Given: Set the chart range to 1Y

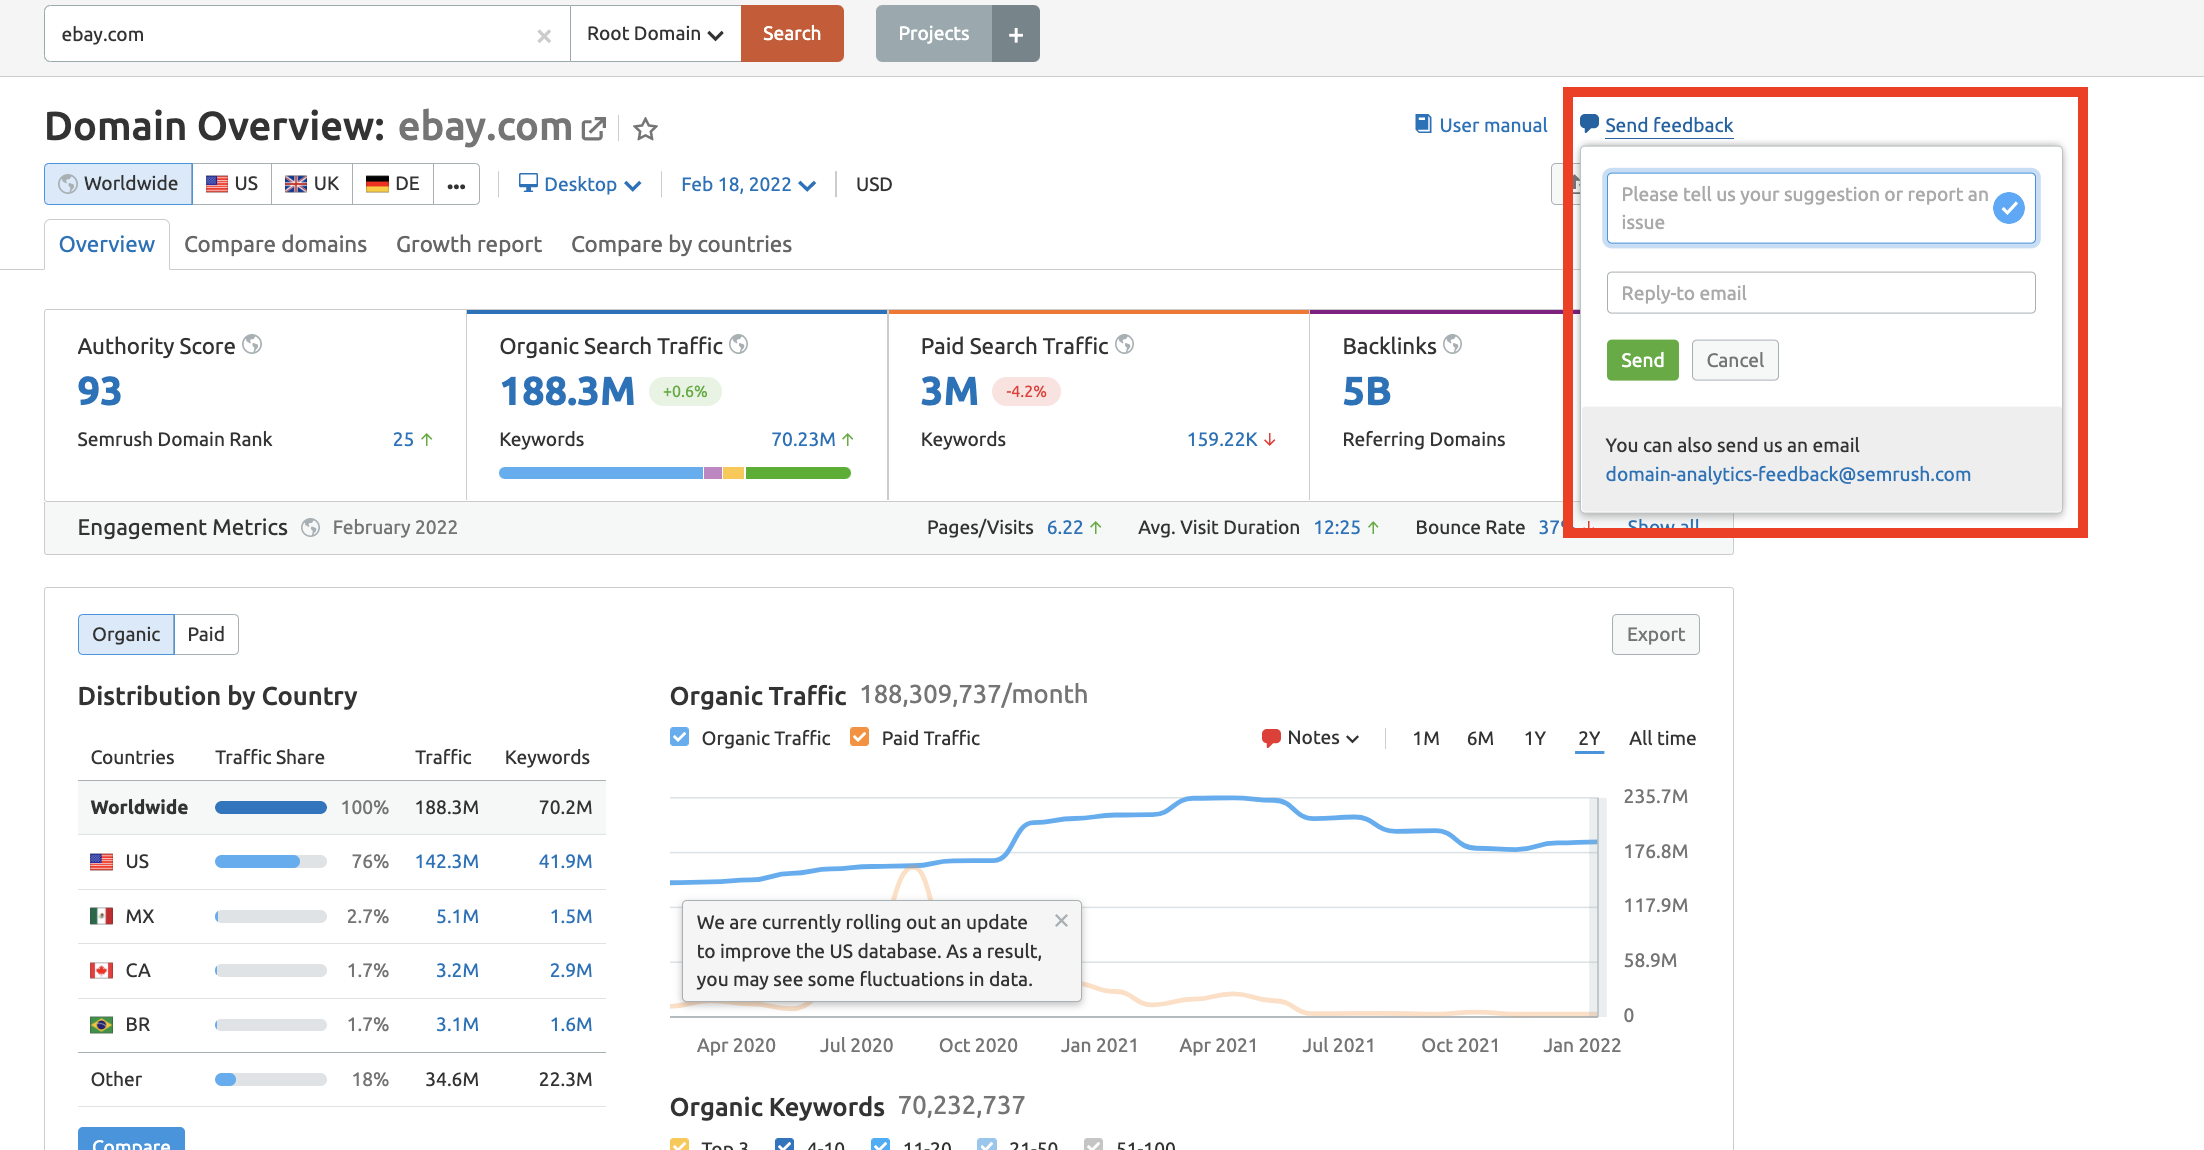Looking at the screenshot, I should click(x=1535, y=738).
